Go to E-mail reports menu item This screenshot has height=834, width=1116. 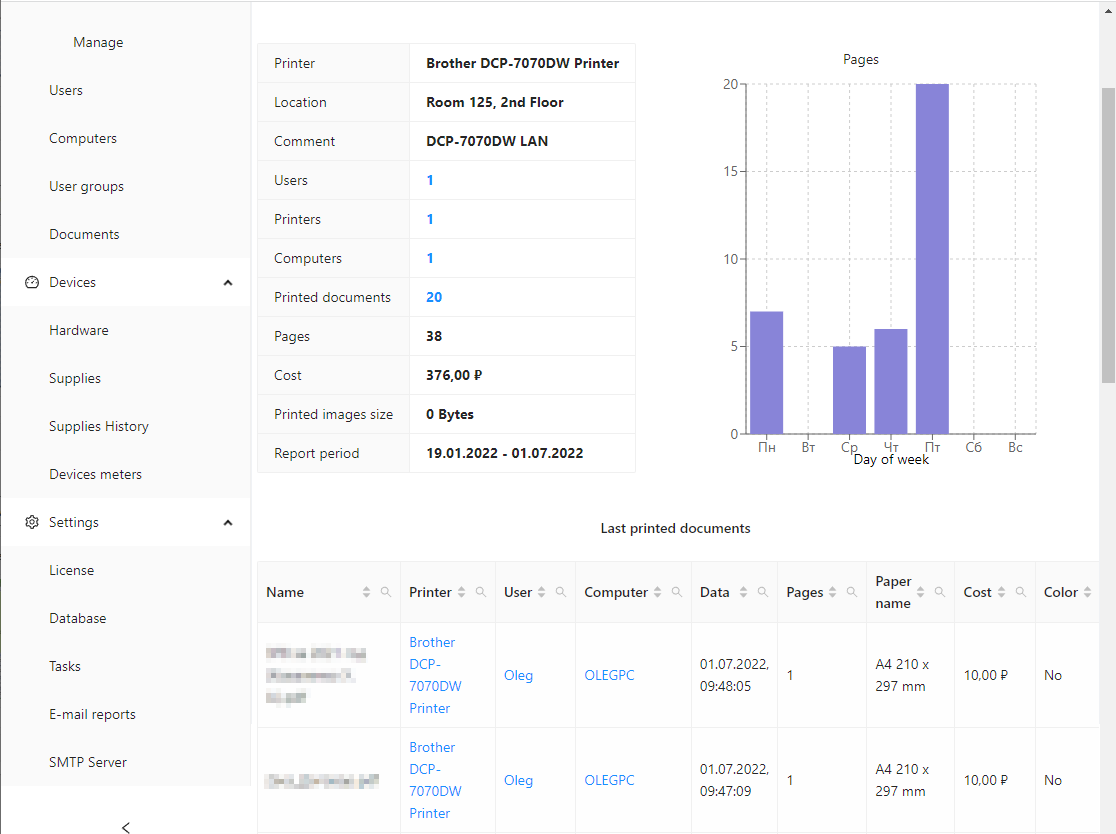coord(92,714)
